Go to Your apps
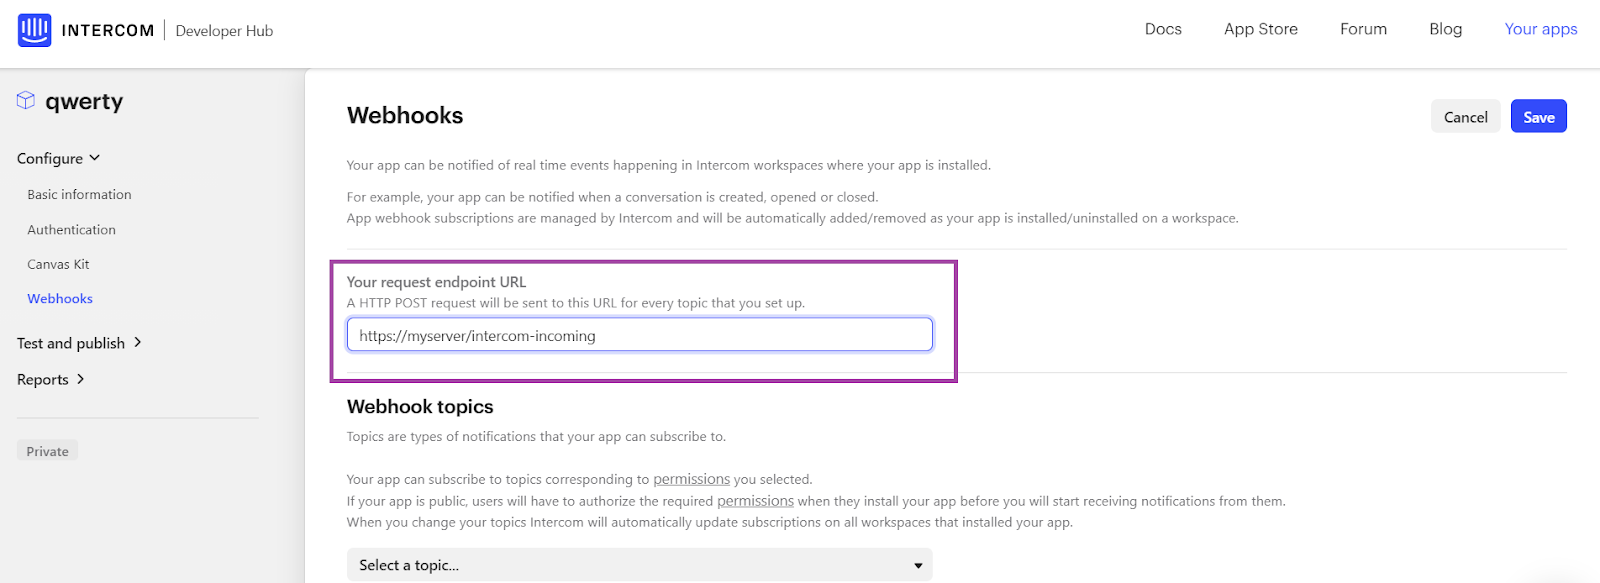The width and height of the screenshot is (1600, 583). point(1540,29)
